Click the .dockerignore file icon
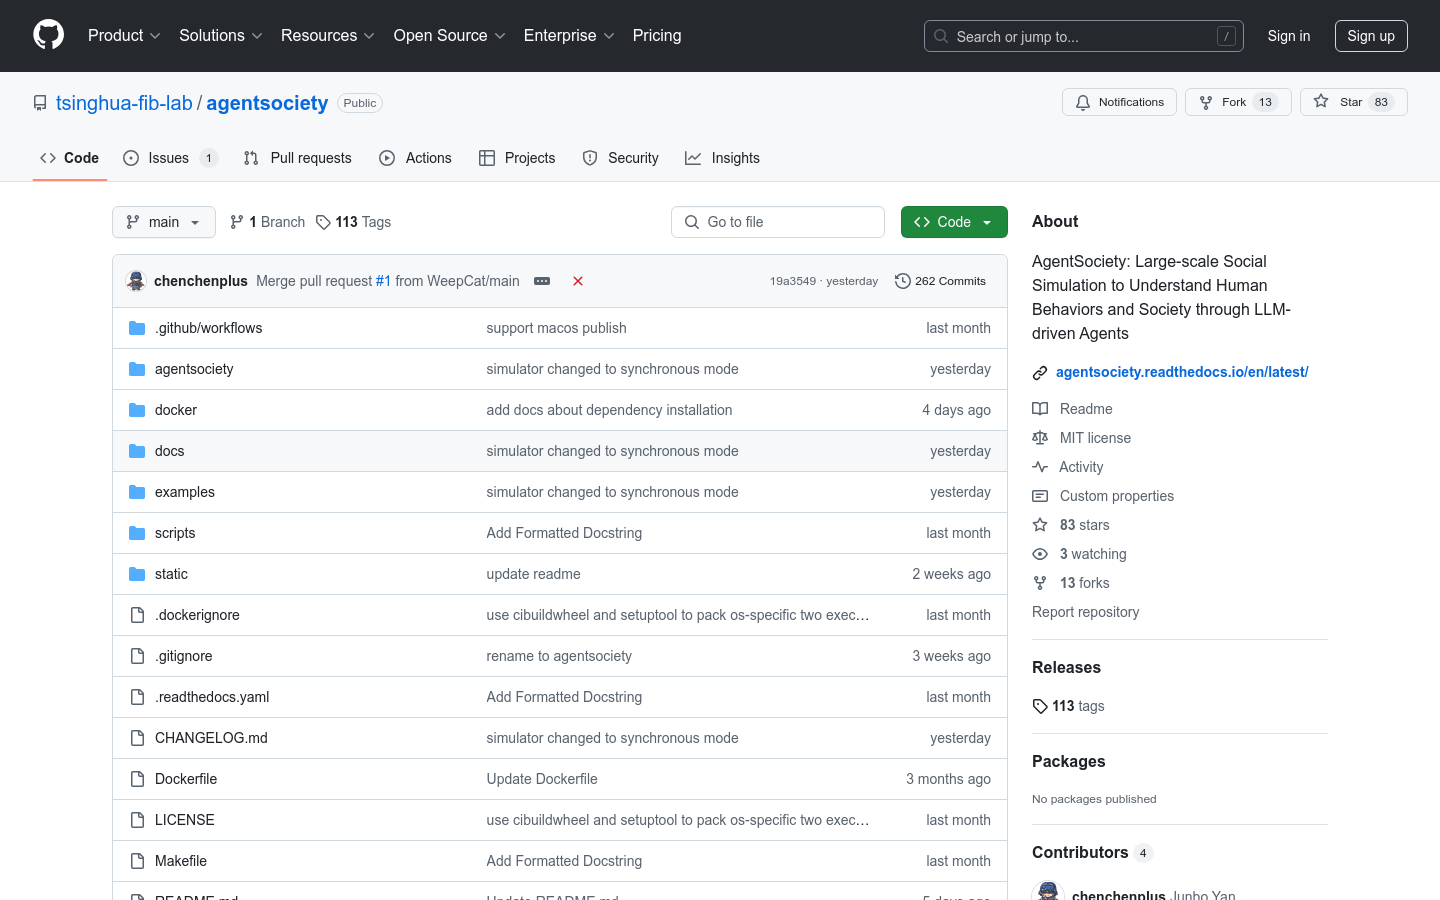This screenshot has width=1440, height=900. pyautogui.click(x=137, y=615)
